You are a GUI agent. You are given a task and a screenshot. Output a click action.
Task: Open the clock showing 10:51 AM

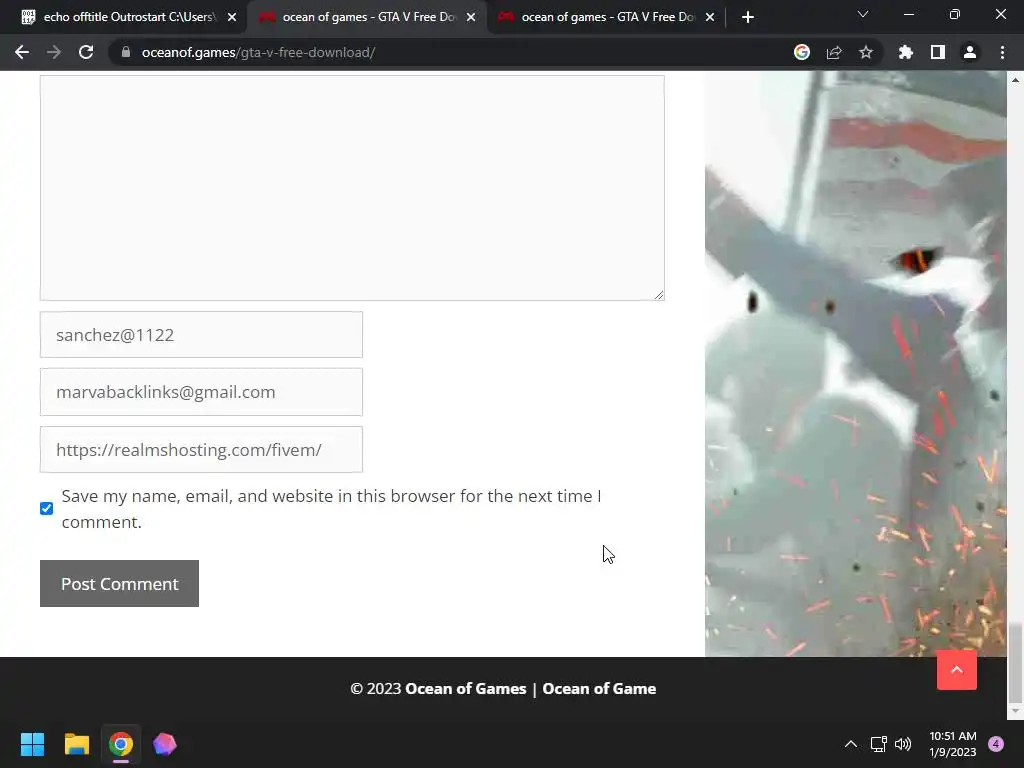[953, 744]
